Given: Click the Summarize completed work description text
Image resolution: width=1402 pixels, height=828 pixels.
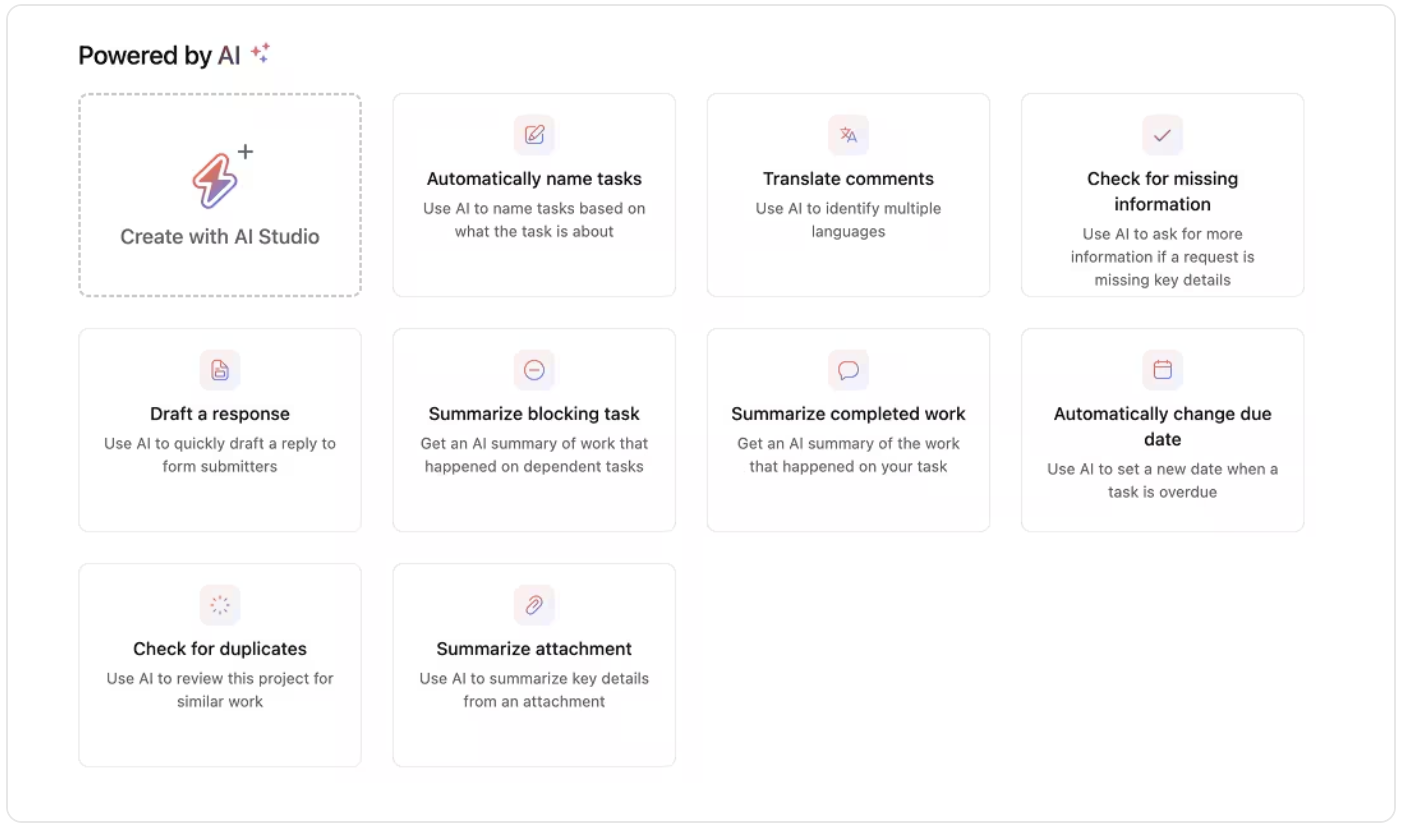Looking at the screenshot, I should tap(848, 455).
